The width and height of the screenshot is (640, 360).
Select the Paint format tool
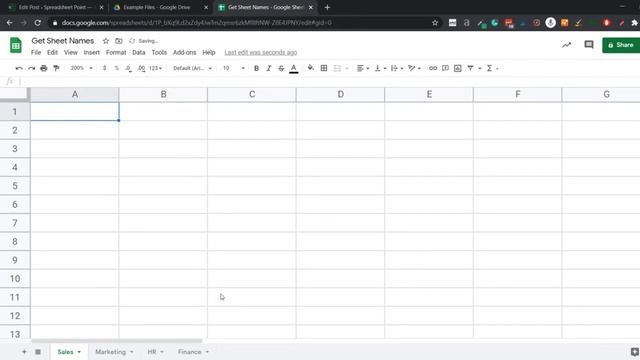(x=56, y=68)
